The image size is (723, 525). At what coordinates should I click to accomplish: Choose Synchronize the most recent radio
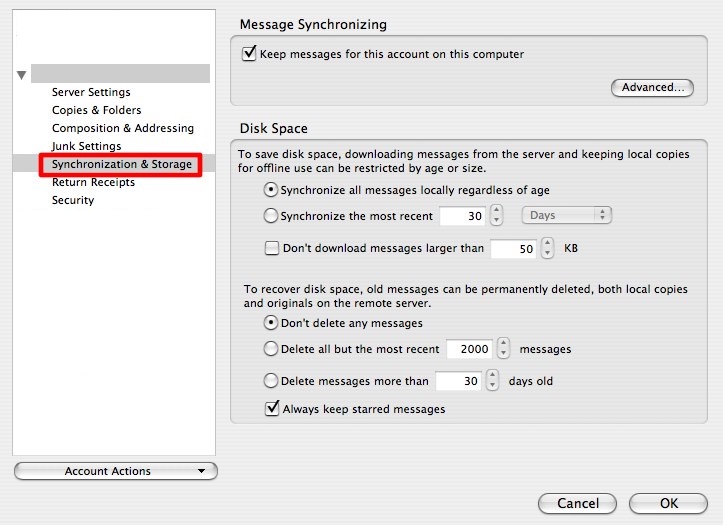[x=270, y=216]
